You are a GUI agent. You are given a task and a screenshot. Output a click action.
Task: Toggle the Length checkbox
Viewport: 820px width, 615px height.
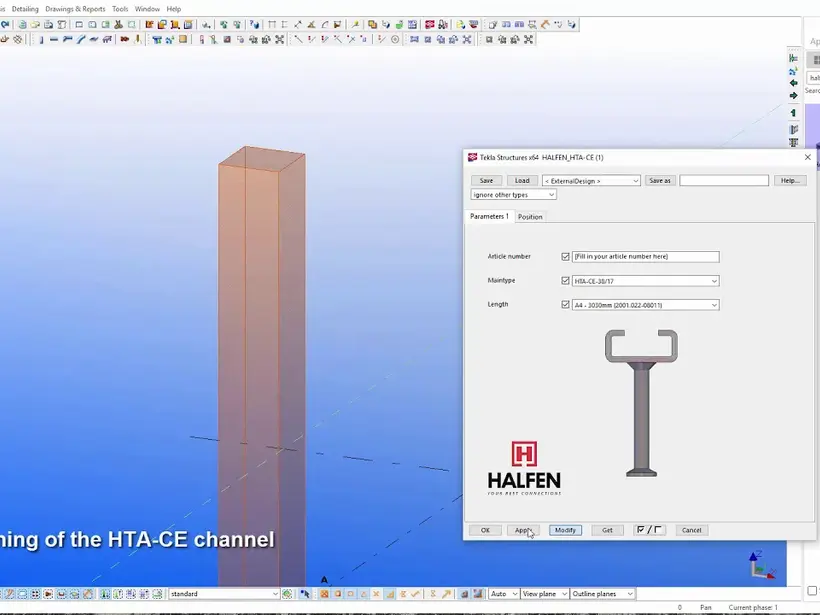pyautogui.click(x=565, y=304)
